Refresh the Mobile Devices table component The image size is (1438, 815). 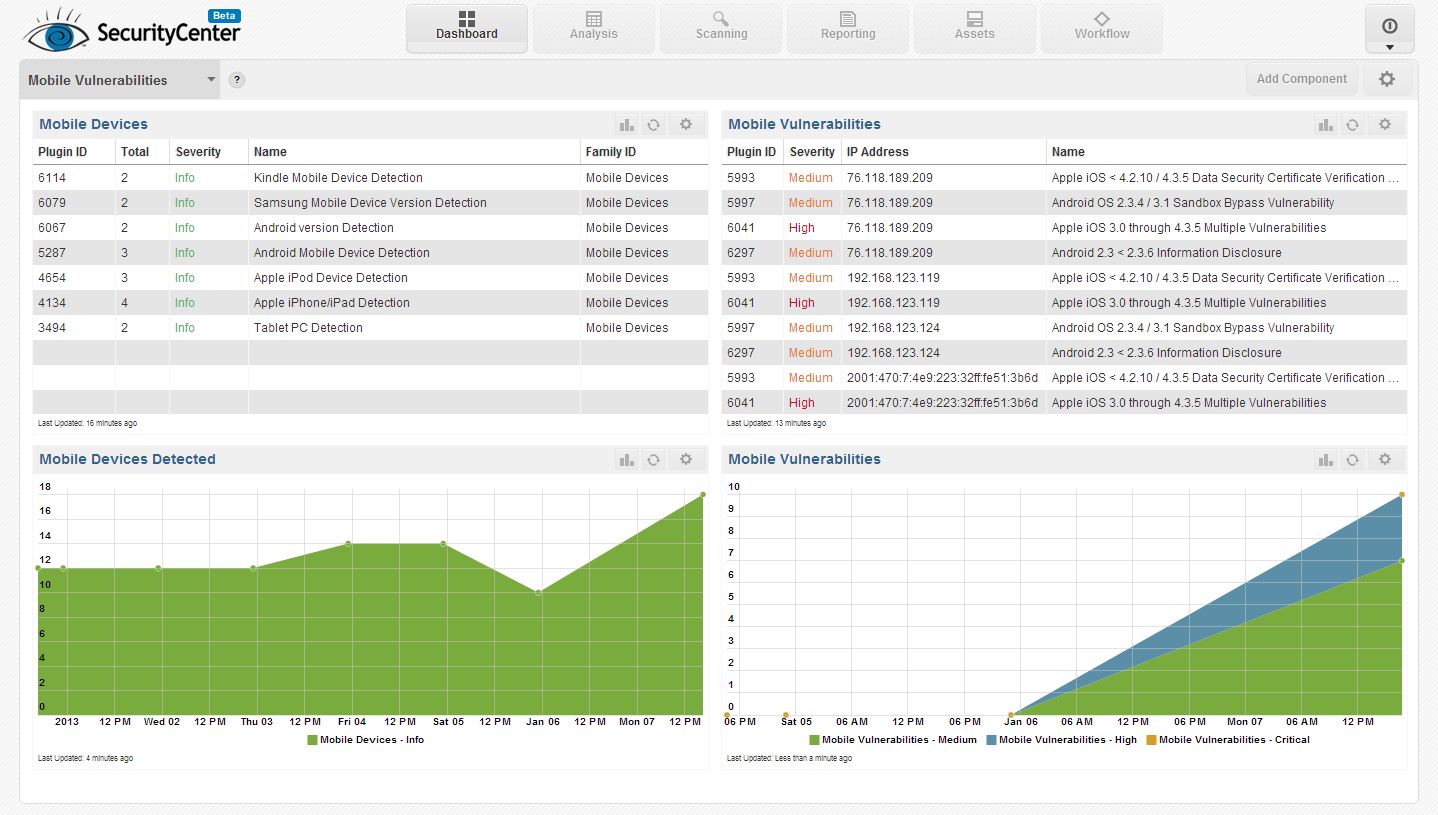point(653,125)
